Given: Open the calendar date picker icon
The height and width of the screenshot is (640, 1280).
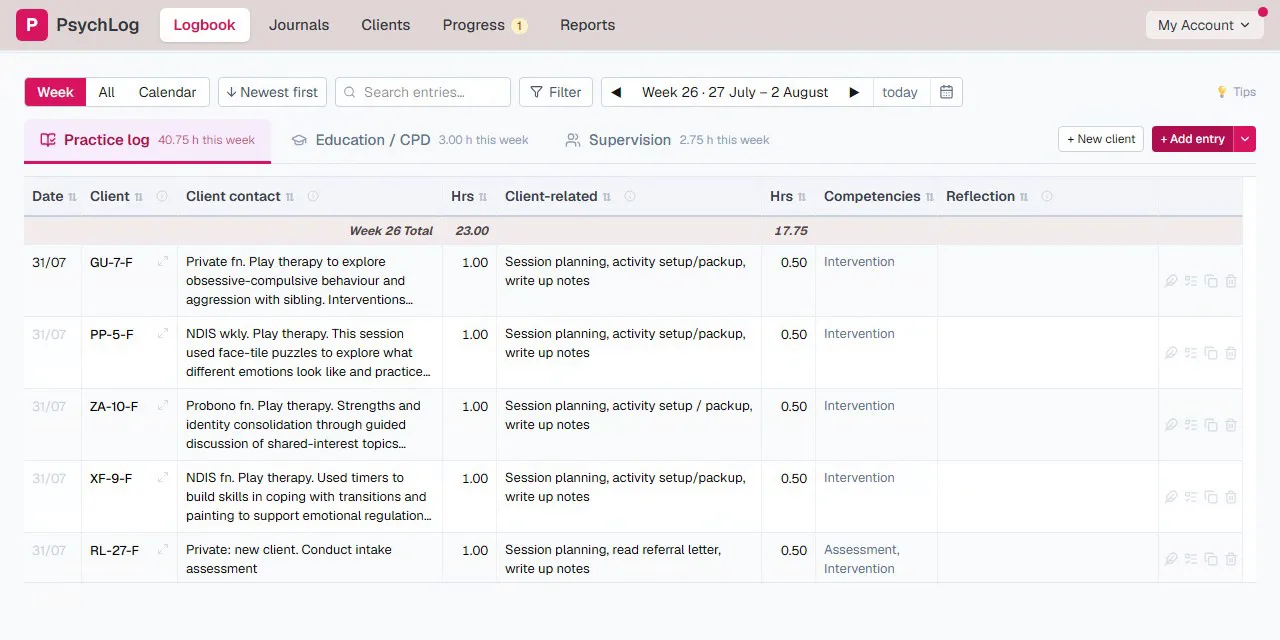Looking at the screenshot, I should coord(946,92).
